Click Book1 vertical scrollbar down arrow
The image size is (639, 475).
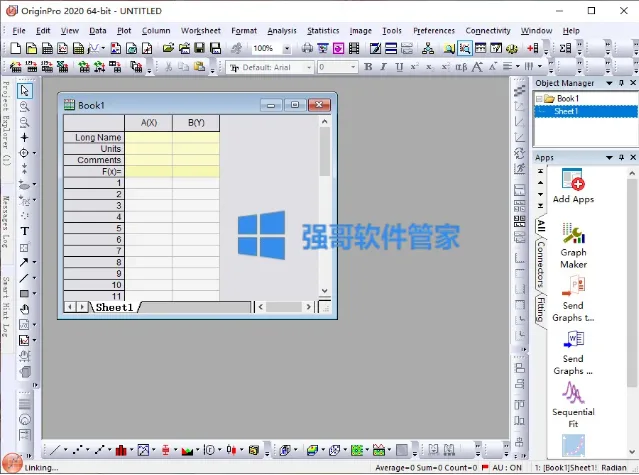pos(324,291)
